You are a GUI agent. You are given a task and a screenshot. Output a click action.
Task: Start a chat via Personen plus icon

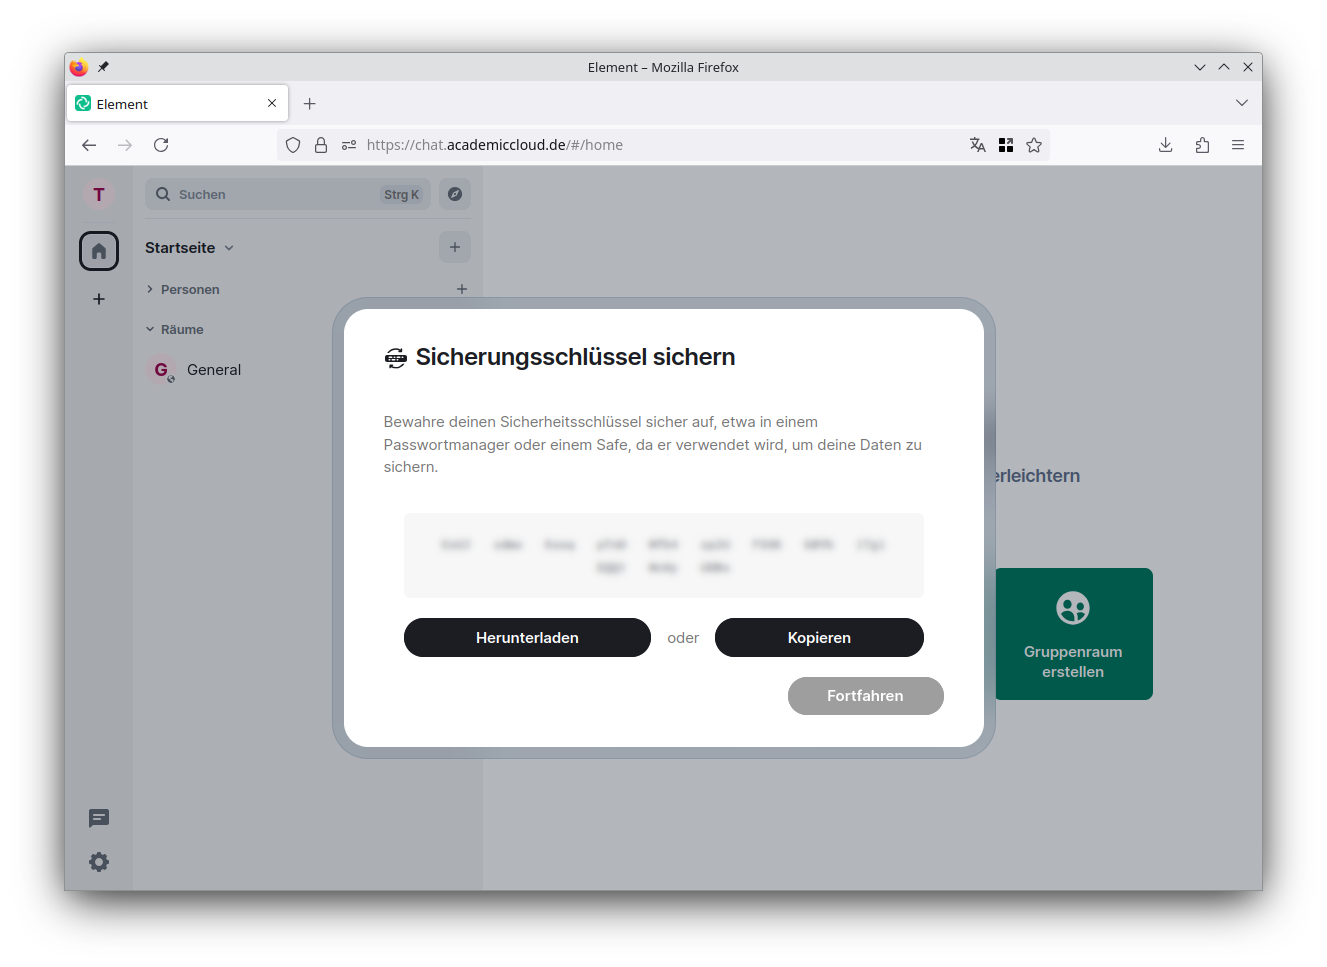[462, 289]
